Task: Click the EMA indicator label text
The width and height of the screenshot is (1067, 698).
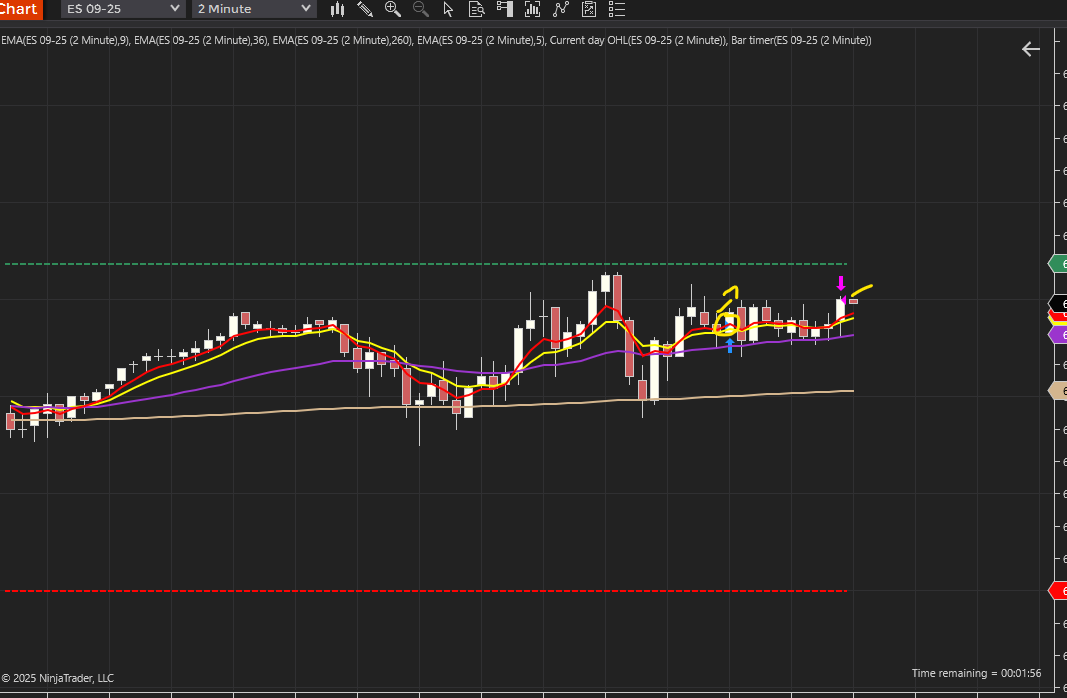Action: [x=436, y=40]
